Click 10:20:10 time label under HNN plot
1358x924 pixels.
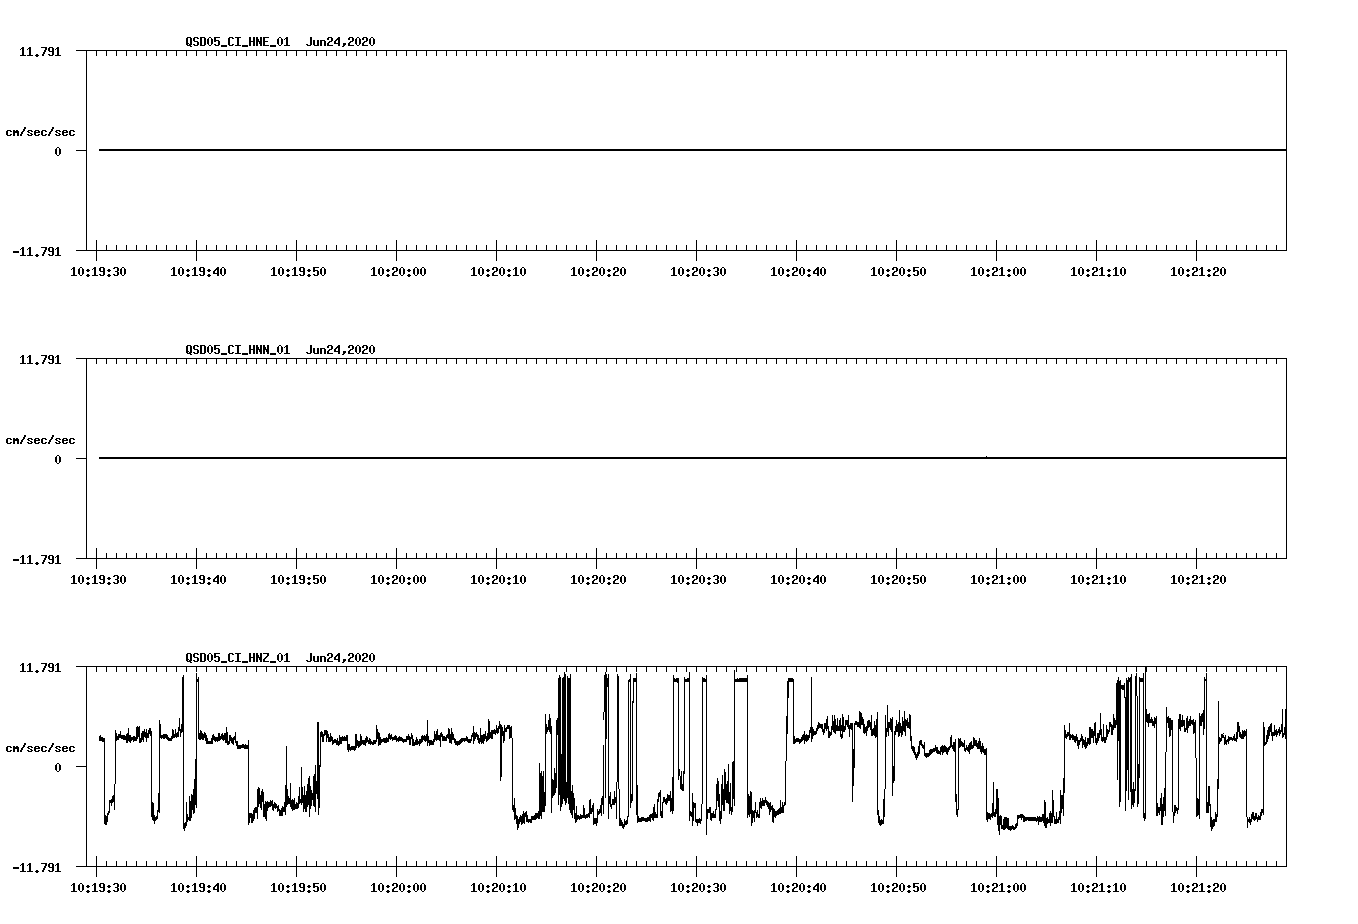(498, 579)
